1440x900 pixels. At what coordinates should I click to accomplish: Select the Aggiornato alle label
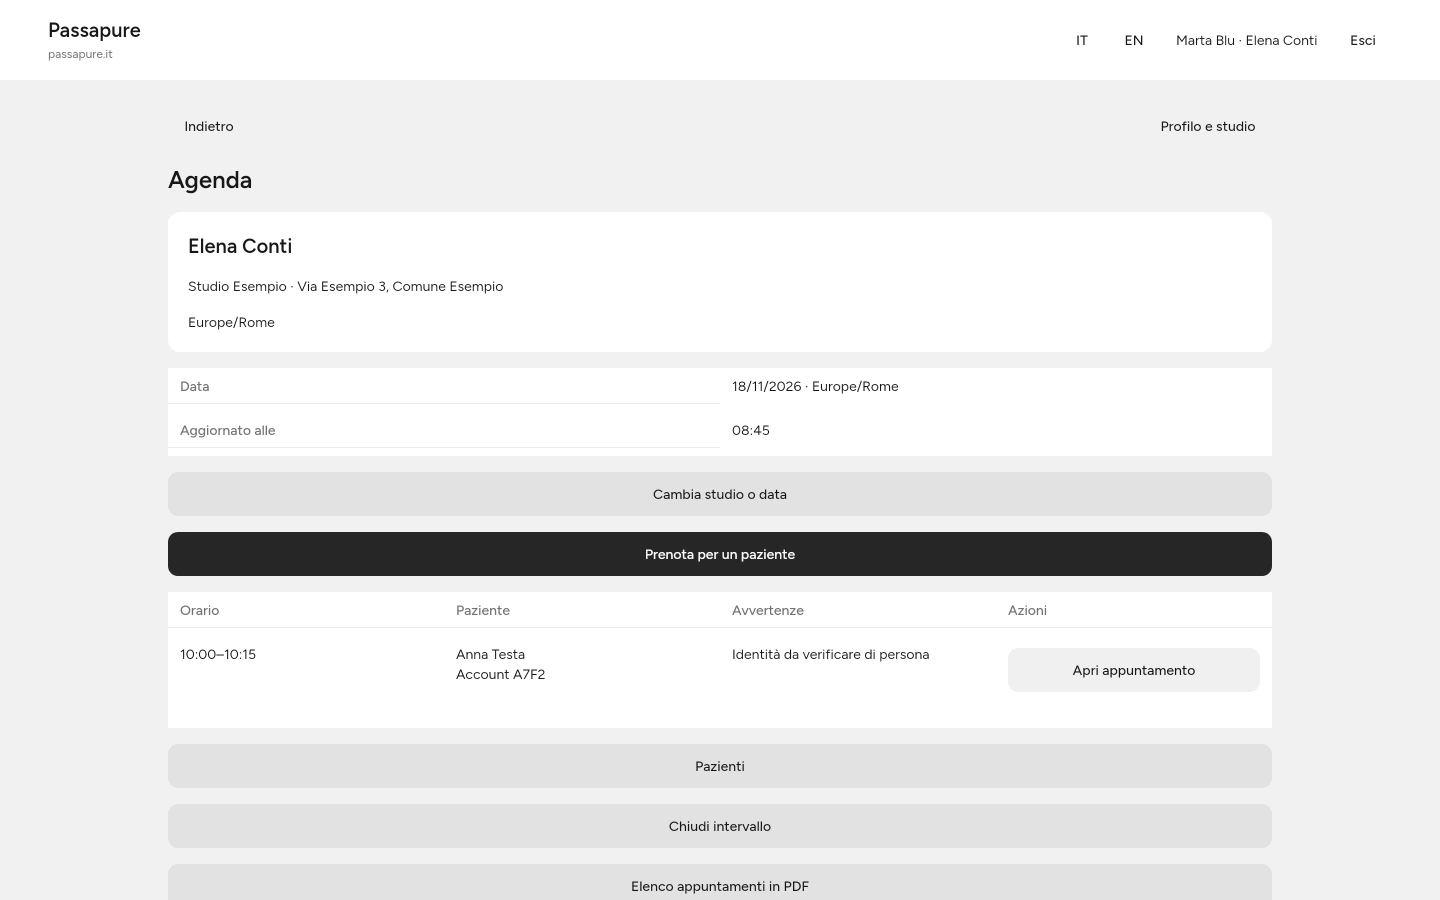tap(228, 430)
